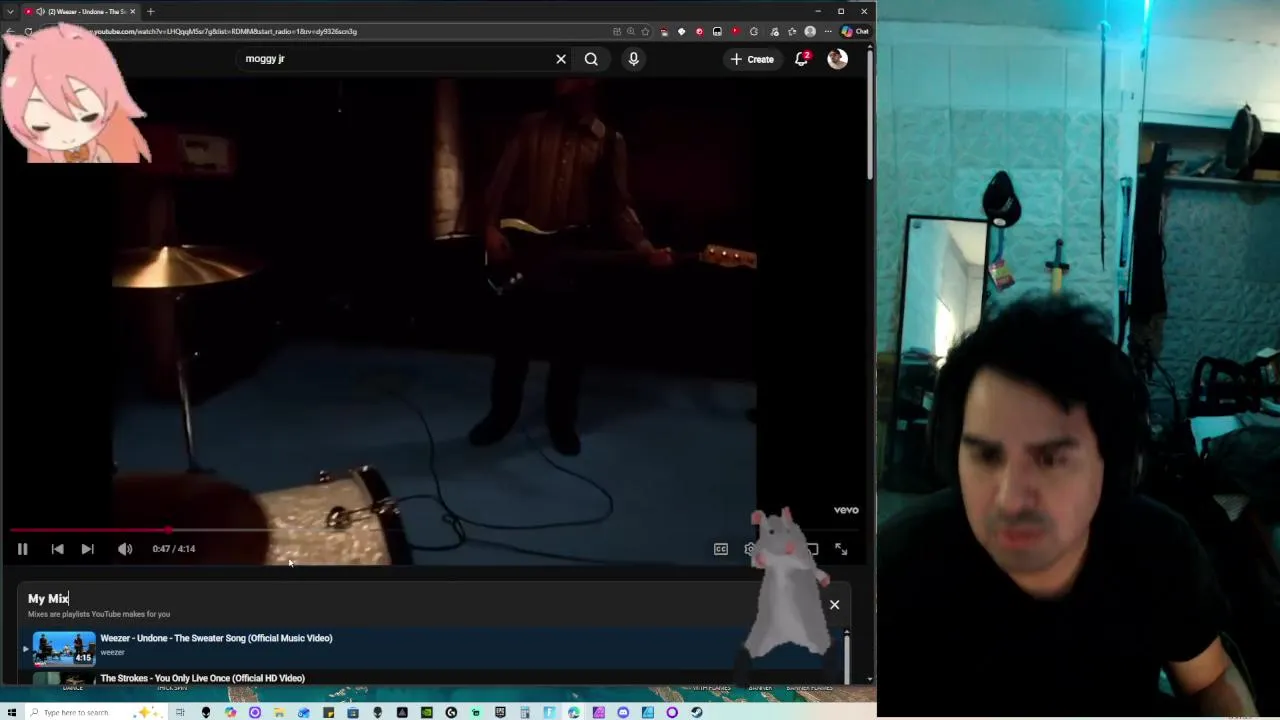Click the 'weezer' channel name
Image resolution: width=1280 pixels, height=720 pixels.
pos(112,652)
